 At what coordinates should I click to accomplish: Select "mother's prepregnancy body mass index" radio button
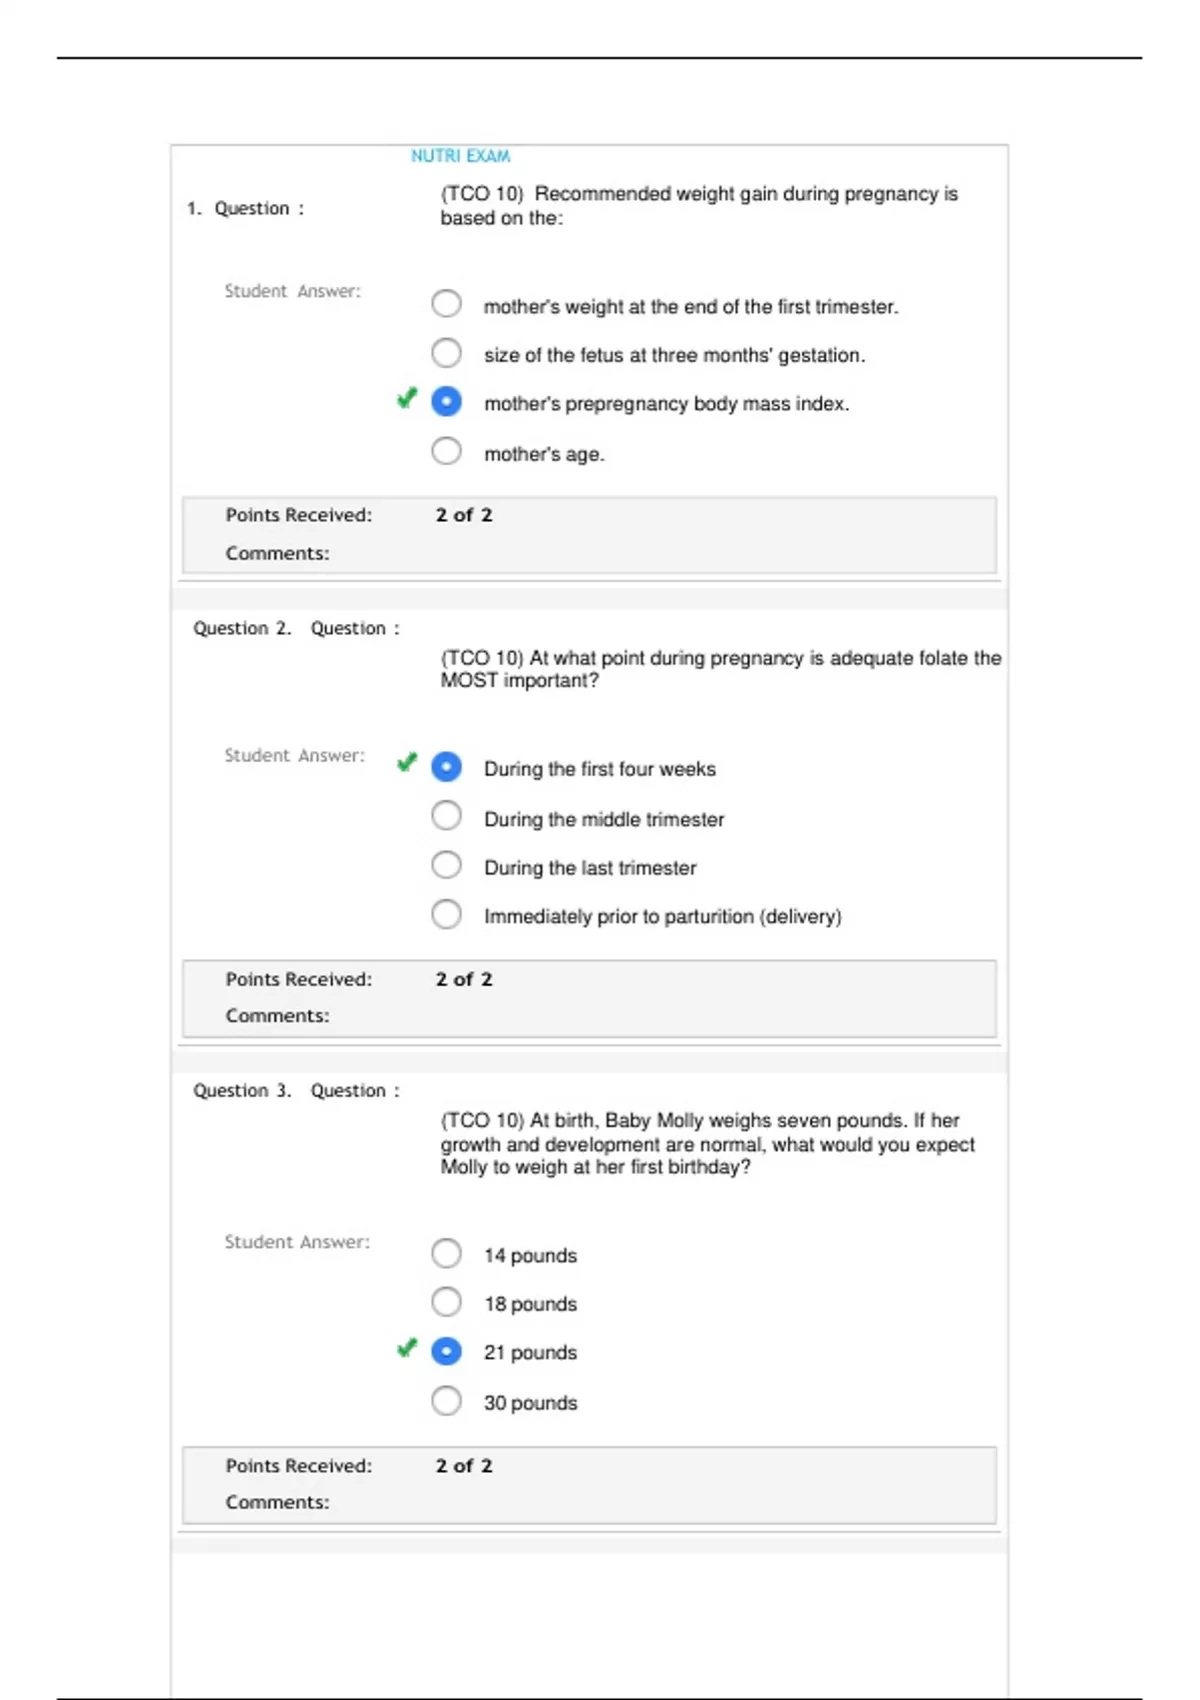(x=446, y=402)
